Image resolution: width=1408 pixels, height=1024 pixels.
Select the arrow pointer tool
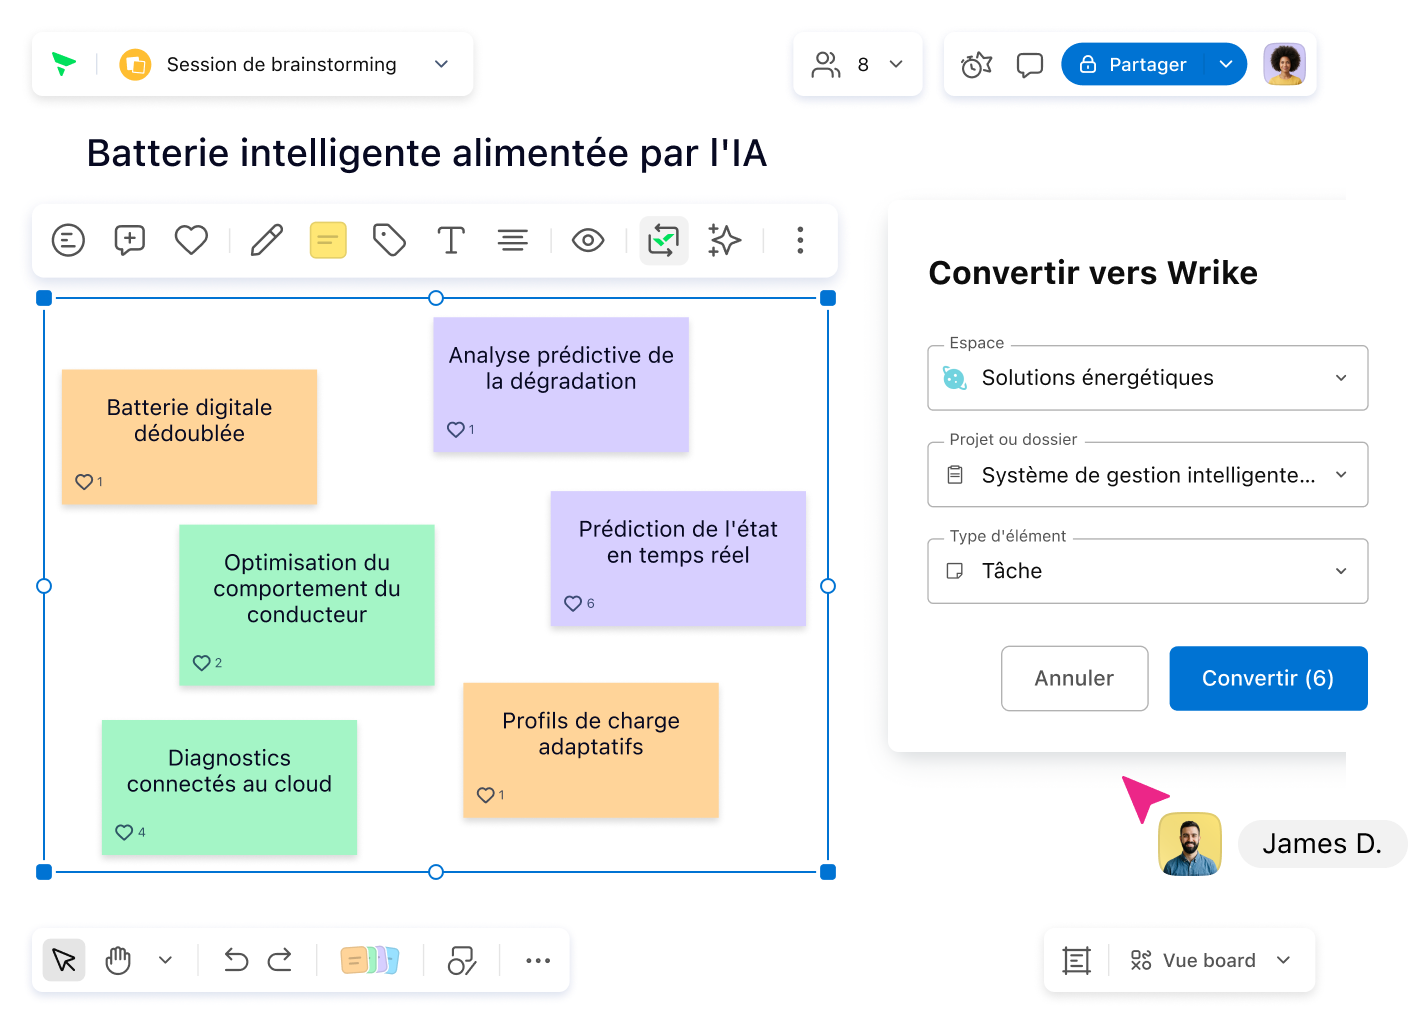[x=64, y=960]
